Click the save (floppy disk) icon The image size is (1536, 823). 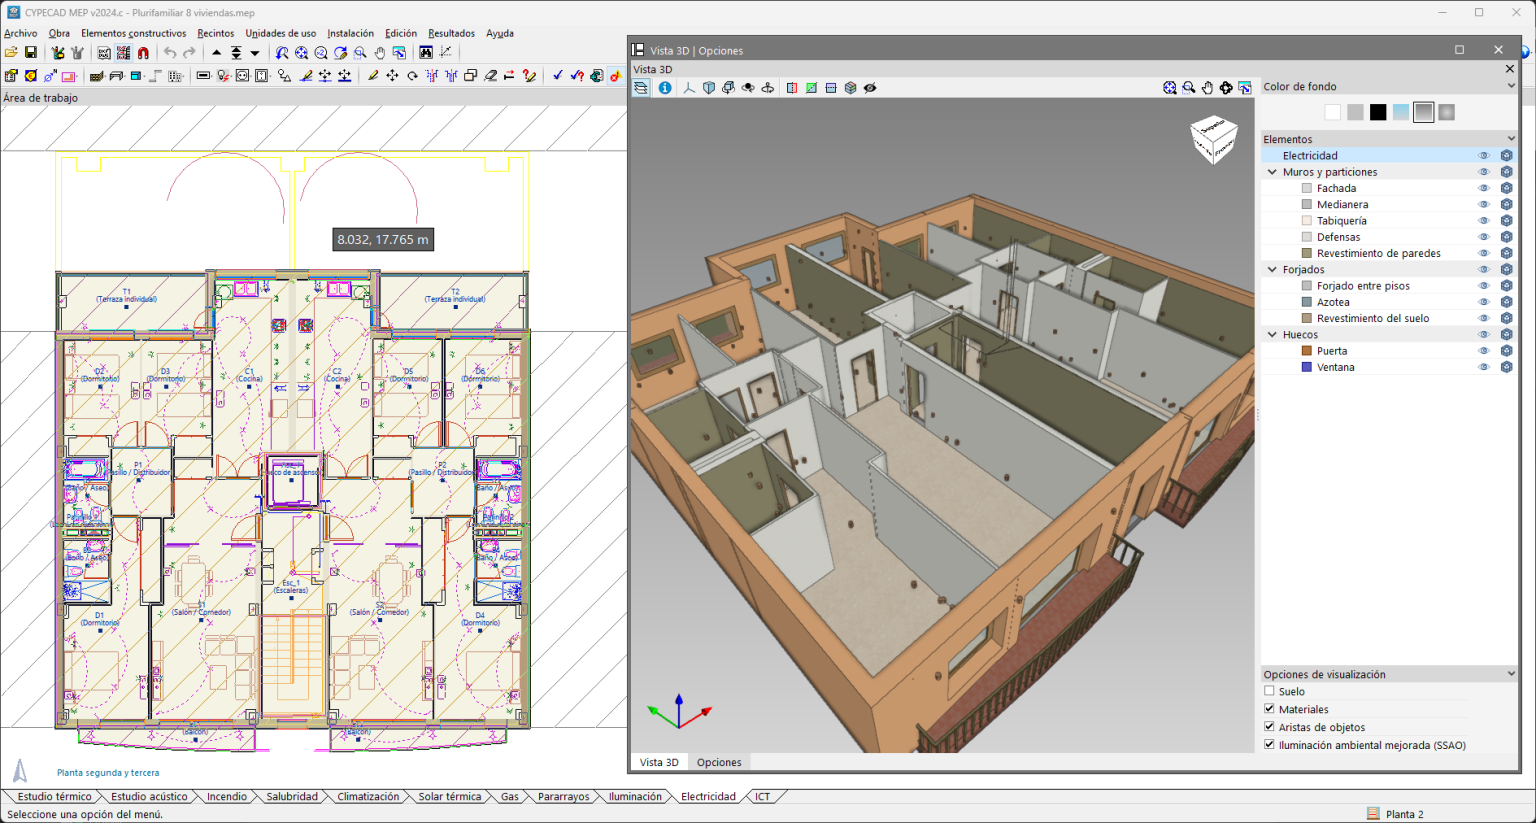(x=31, y=53)
